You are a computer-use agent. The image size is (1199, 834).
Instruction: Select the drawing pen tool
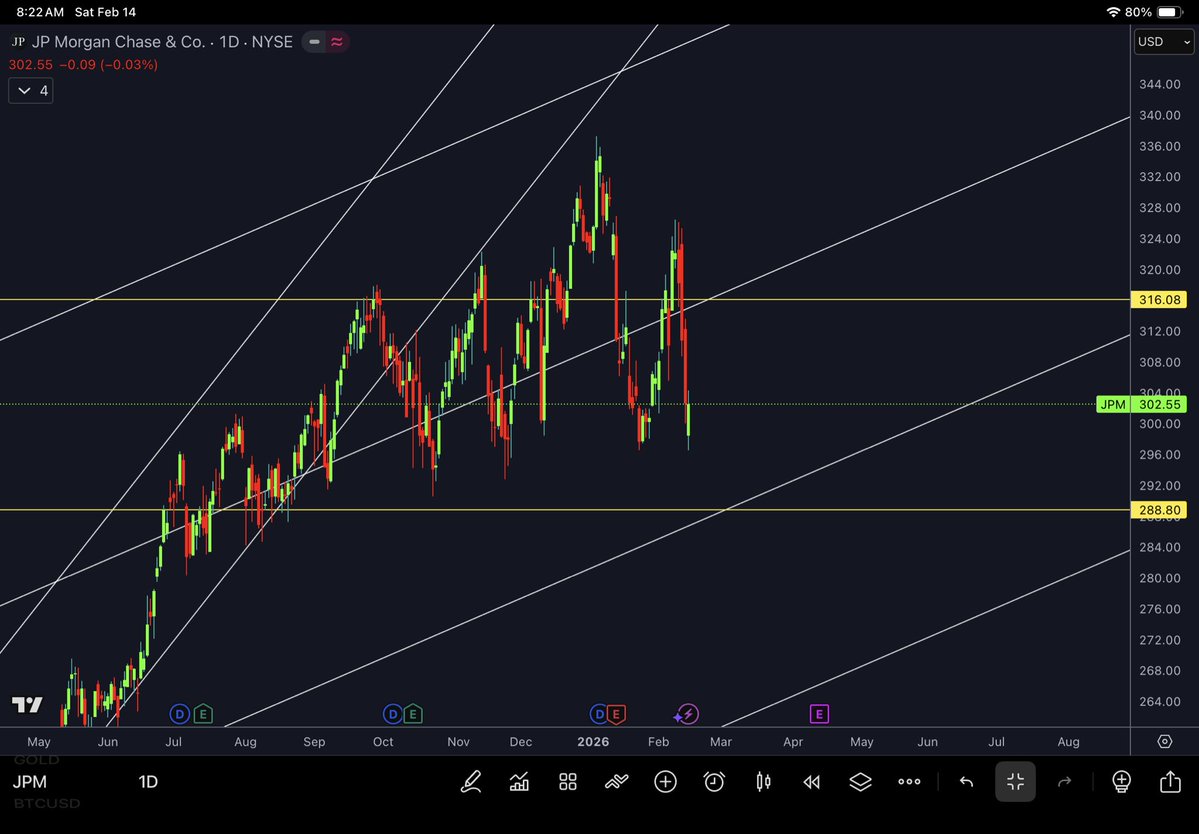point(471,781)
